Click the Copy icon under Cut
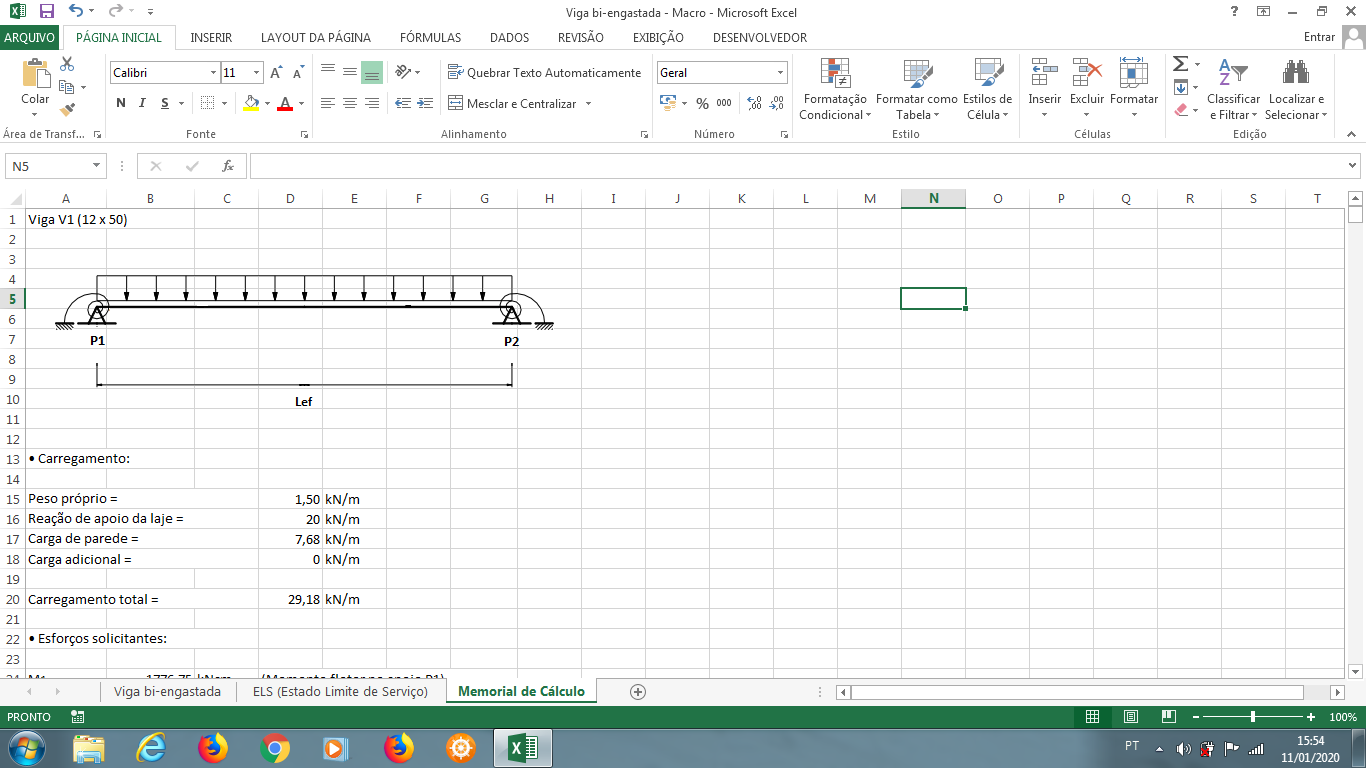Viewport: 1366px width, 768px height. coord(67,87)
